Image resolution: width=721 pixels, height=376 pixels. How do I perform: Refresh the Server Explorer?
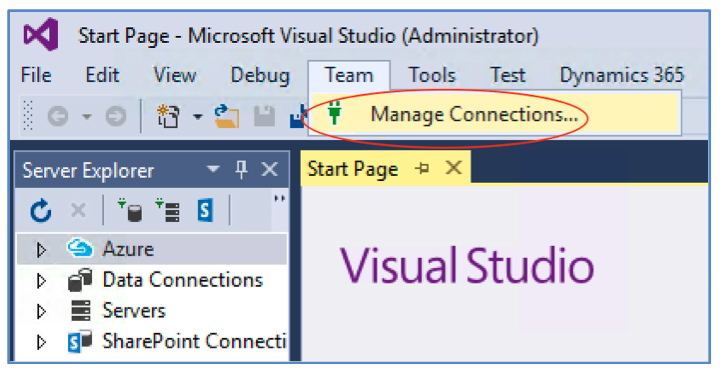pyautogui.click(x=40, y=211)
